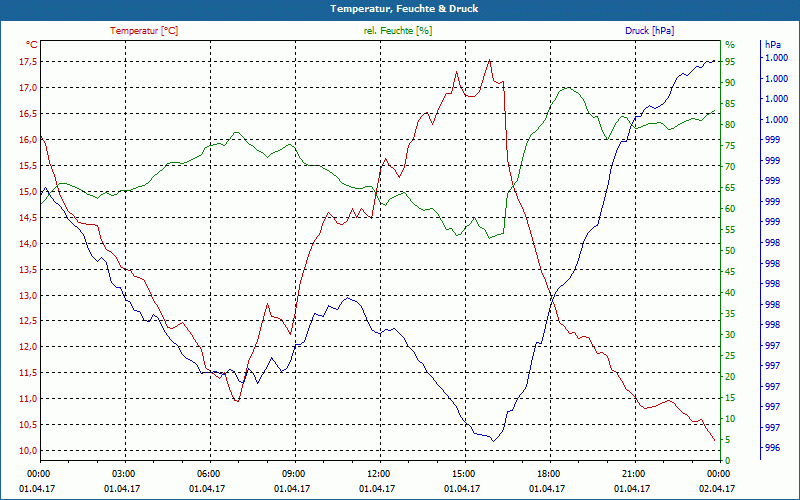Viewport: 800px width, 500px height.
Task: Click the 20 humidity axis value
Action: click(730, 377)
